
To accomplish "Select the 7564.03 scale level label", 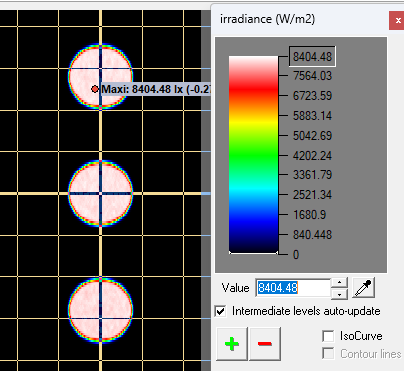I will pos(312,76).
